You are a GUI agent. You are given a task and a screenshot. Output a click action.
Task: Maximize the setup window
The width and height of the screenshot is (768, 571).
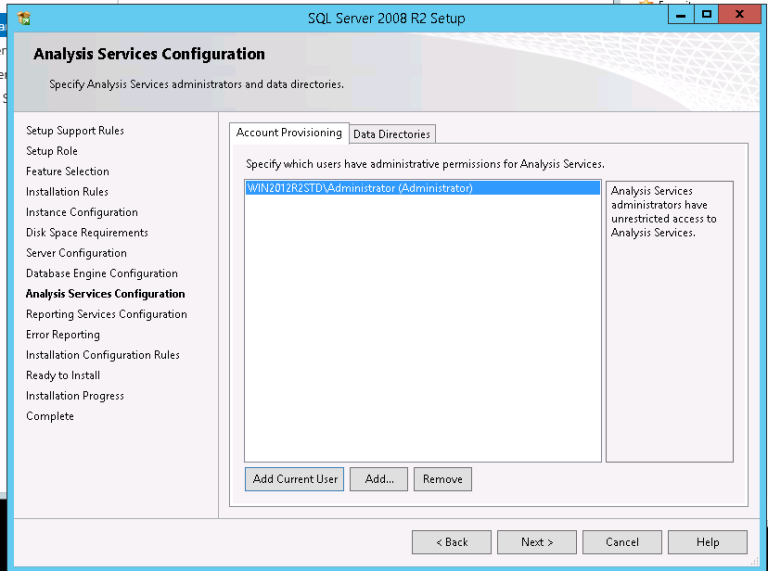(706, 15)
